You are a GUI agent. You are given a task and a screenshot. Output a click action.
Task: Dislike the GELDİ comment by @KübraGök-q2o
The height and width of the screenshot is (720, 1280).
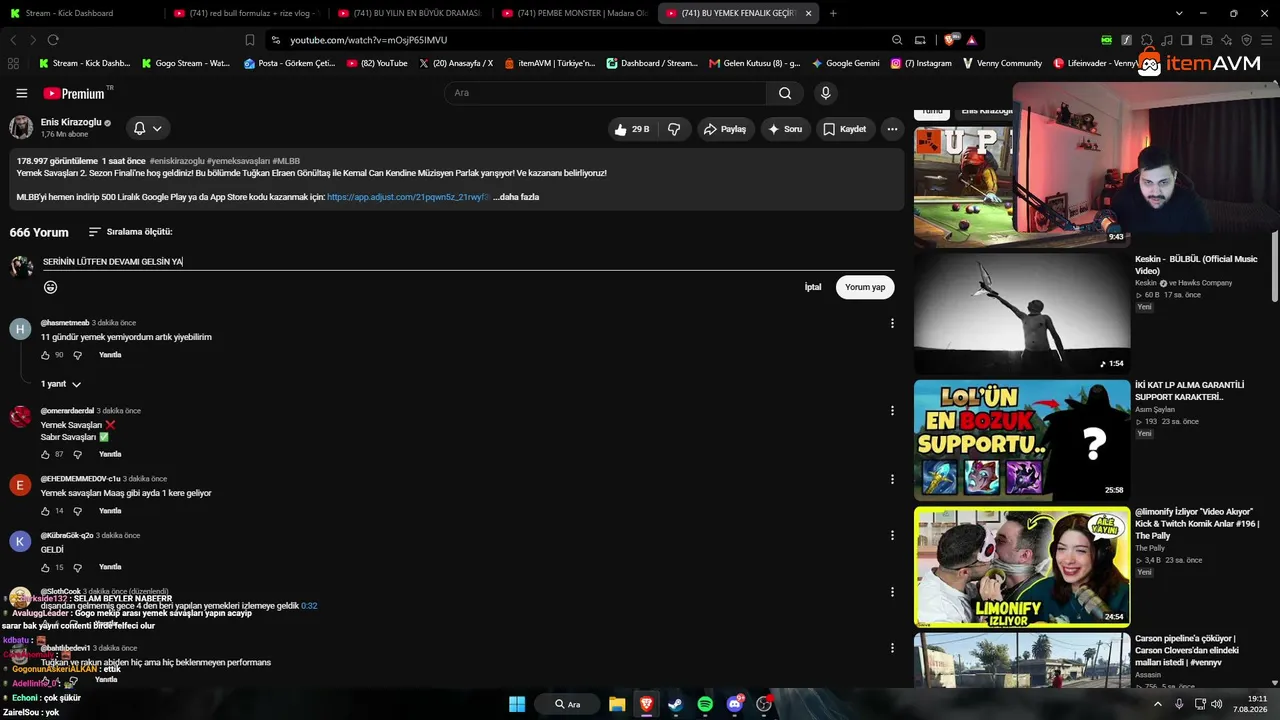77,567
